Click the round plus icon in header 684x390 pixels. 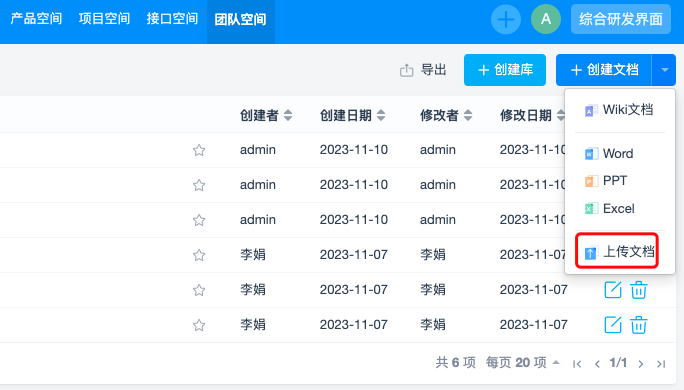[506, 19]
